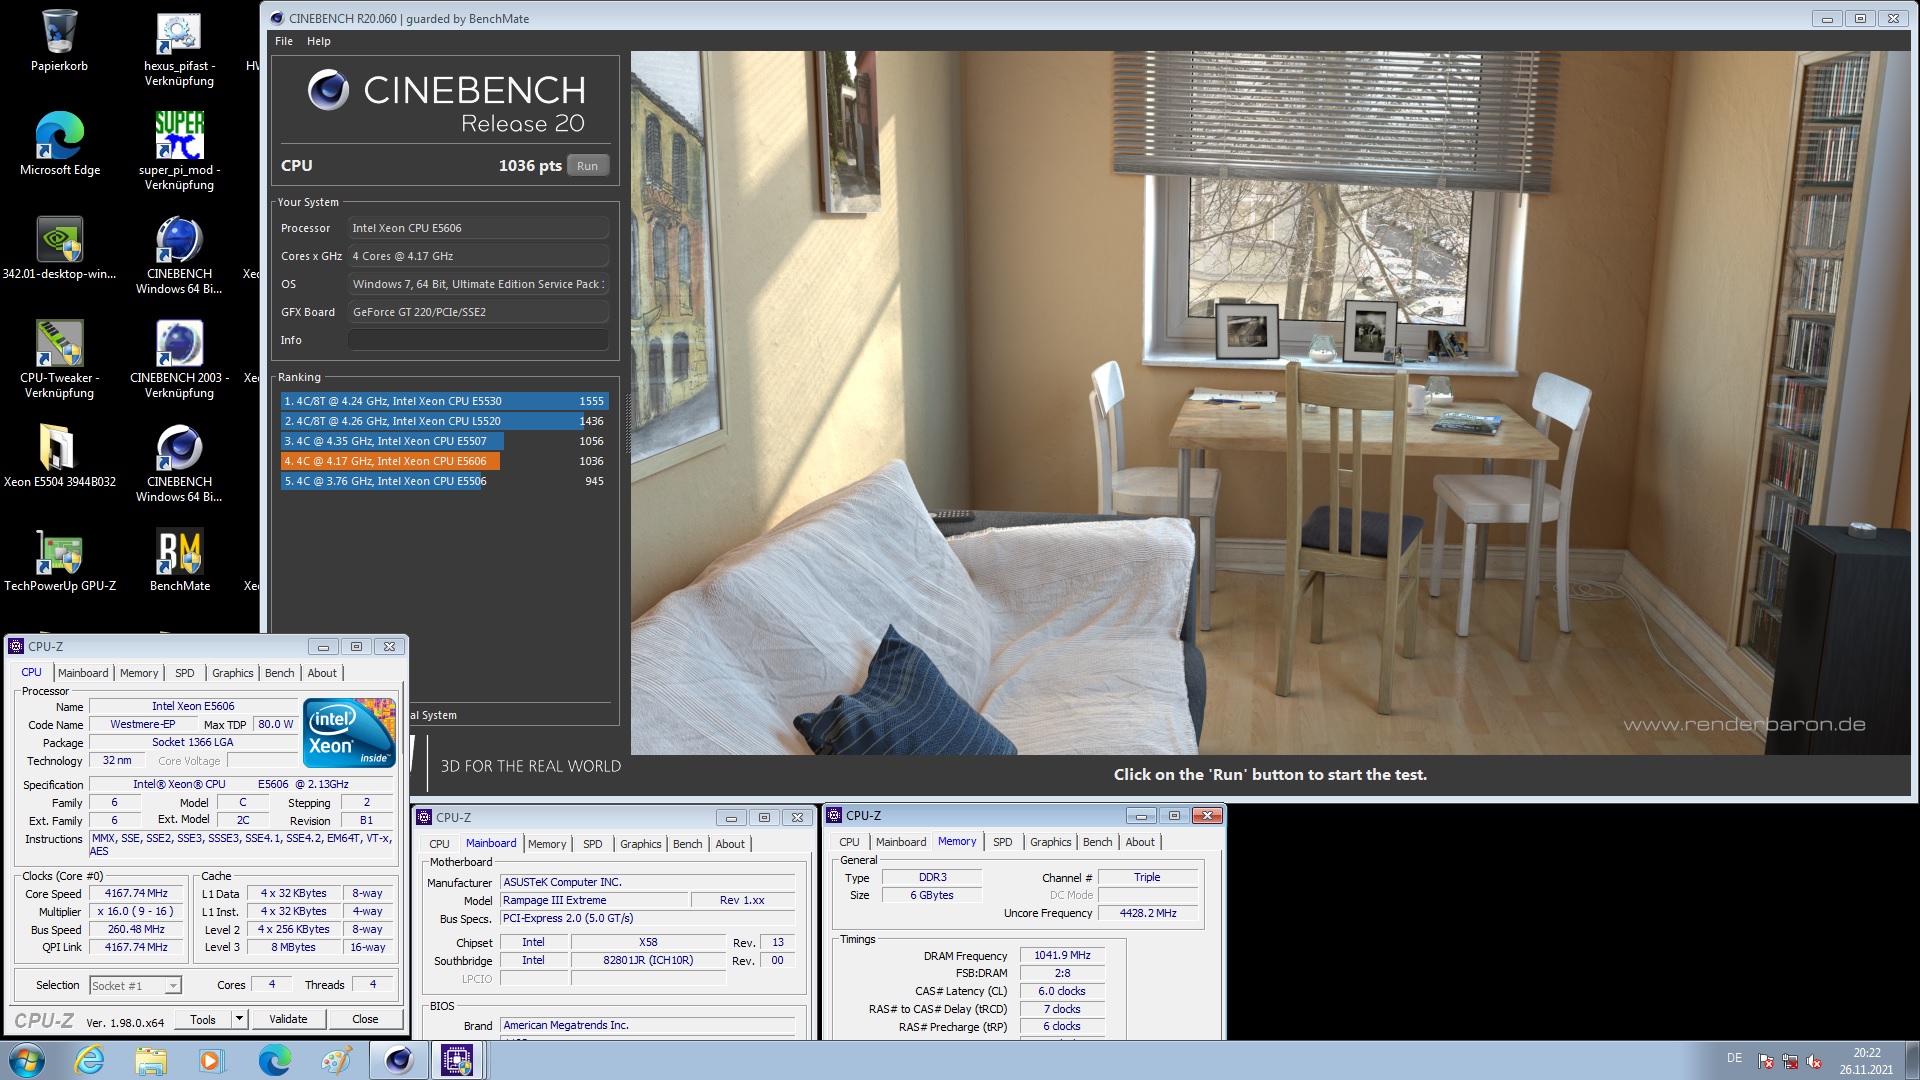Open hexus_pifast shortcut on desktop
The image size is (1920, 1080).
pos(179,48)
